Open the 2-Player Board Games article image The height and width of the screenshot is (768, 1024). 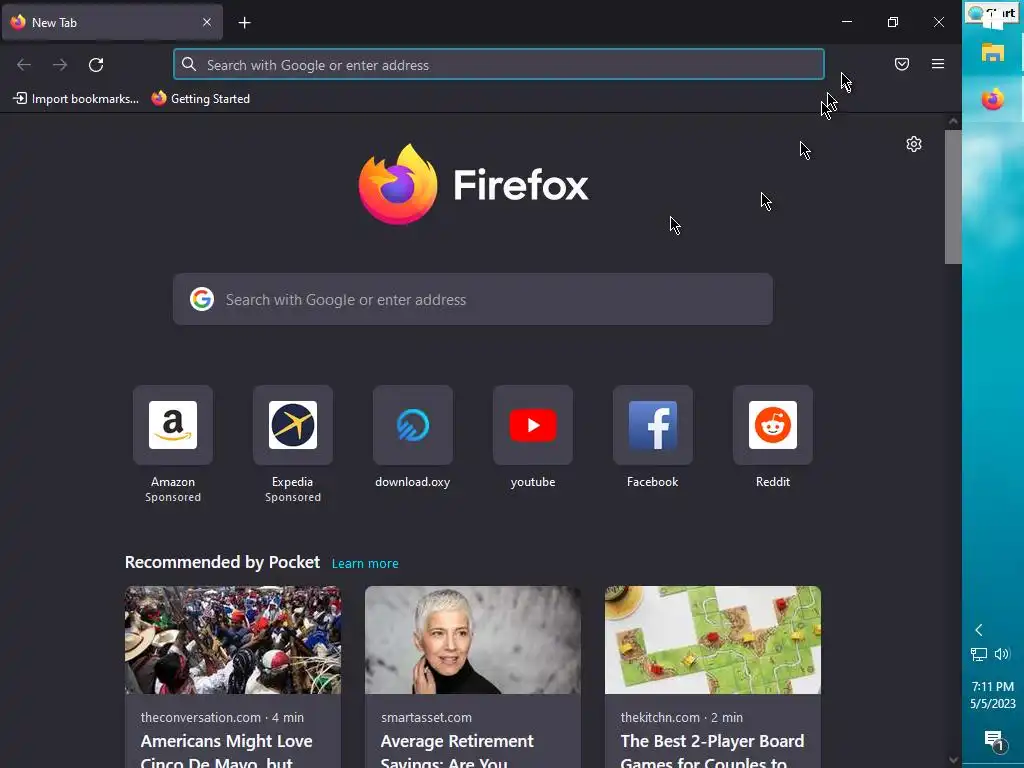pos(712,640)
